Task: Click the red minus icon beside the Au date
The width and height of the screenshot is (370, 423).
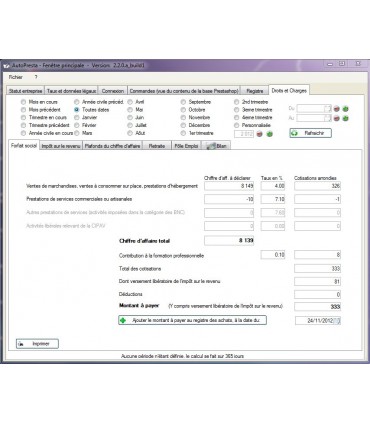Action: tap(337, 118)
